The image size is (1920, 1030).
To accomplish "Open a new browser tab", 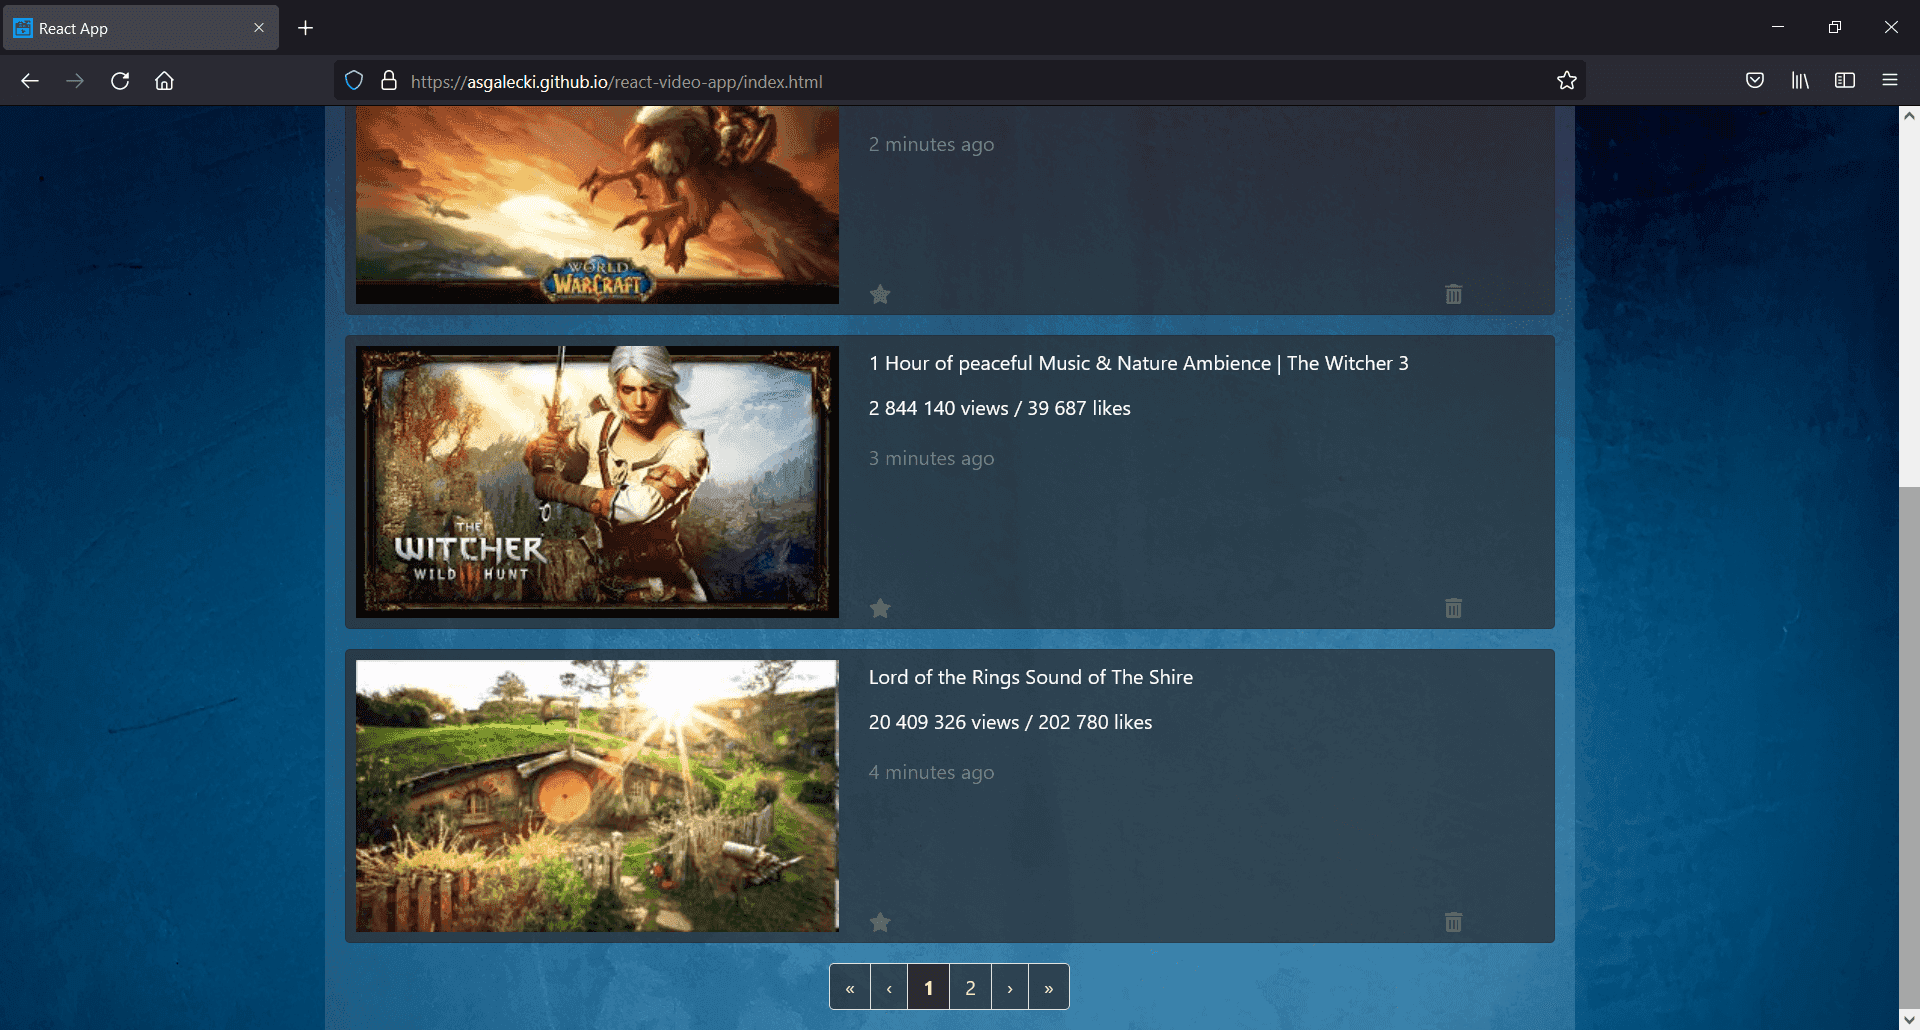I will pos(306,28).
